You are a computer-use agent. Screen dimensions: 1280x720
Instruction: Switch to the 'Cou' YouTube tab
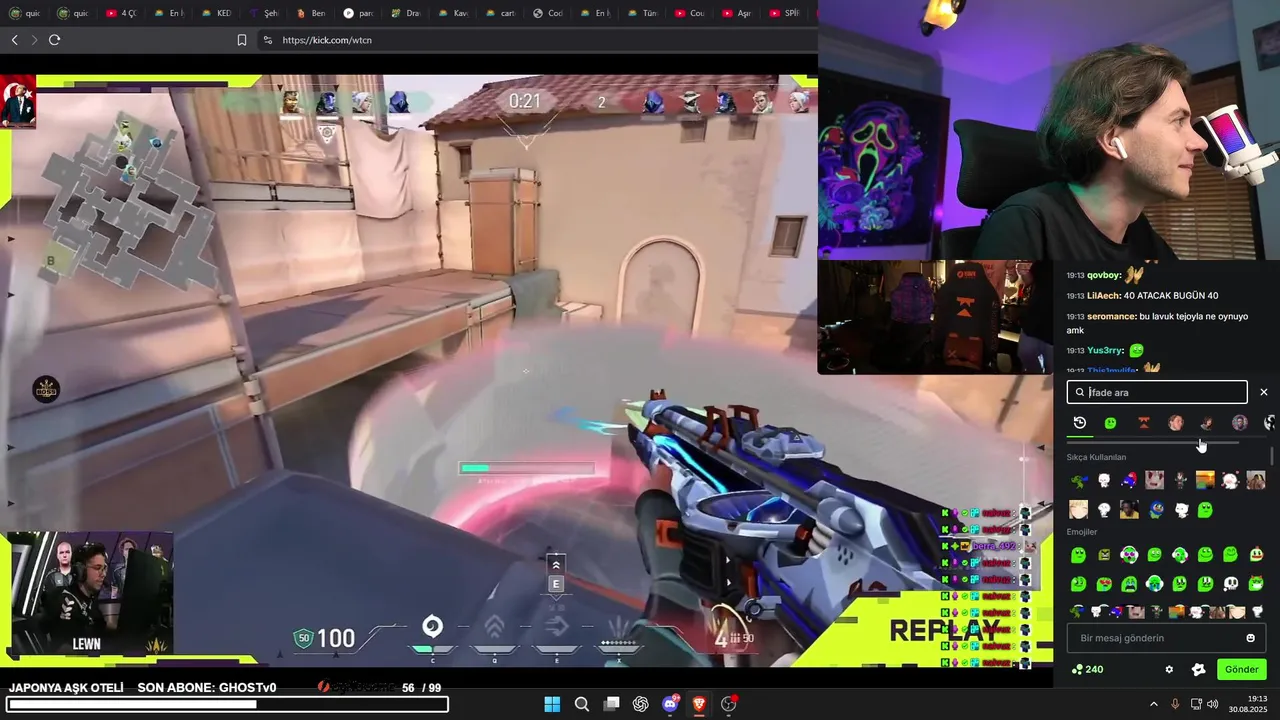[690, 13]
